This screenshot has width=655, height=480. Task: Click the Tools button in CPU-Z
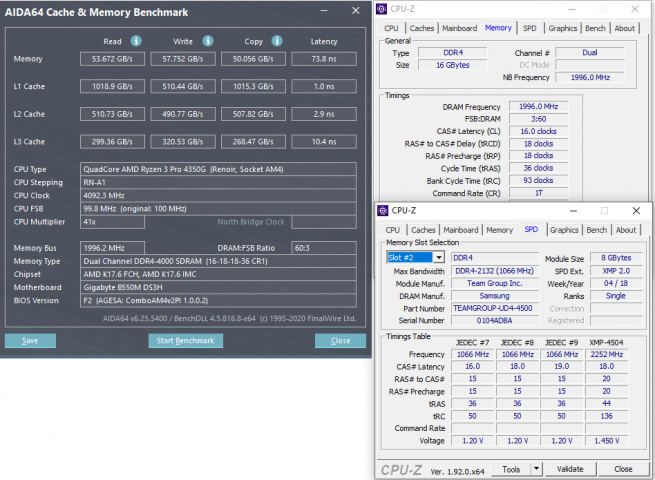511,469
